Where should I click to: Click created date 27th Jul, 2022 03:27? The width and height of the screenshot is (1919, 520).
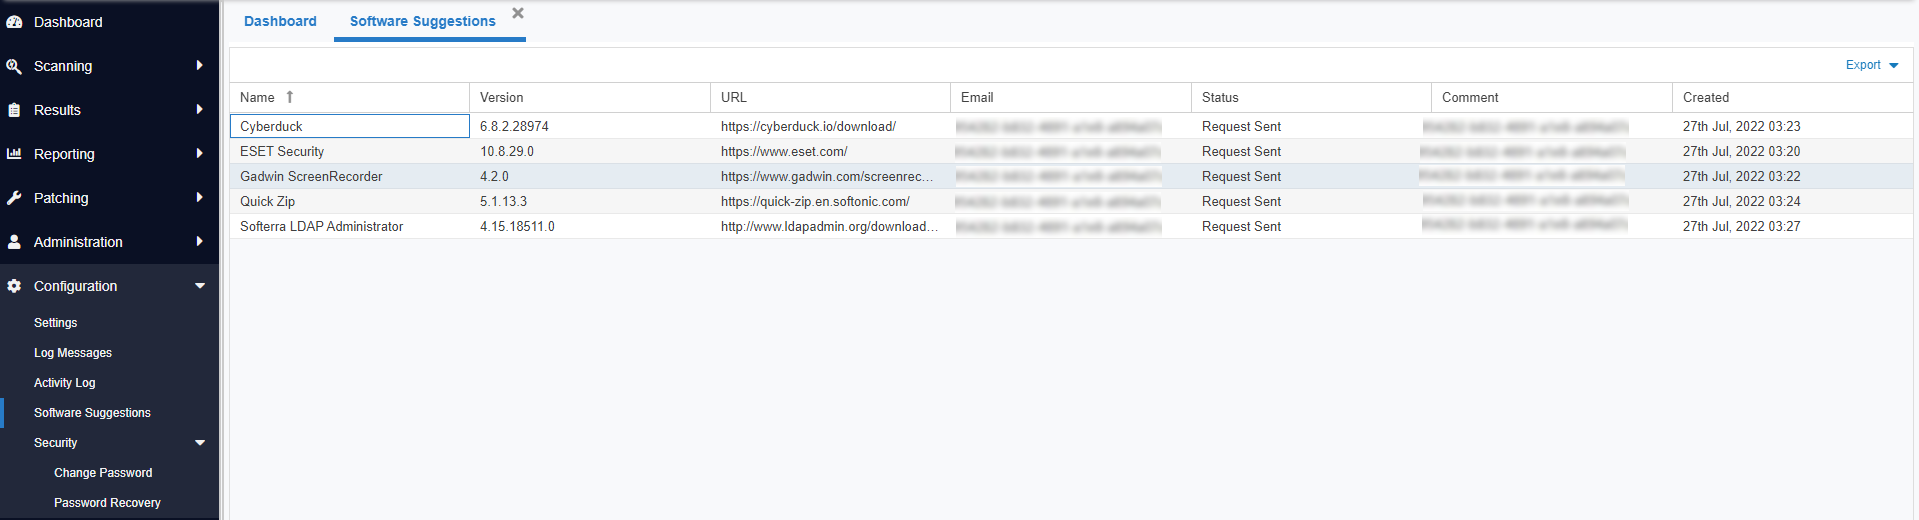1741,226
